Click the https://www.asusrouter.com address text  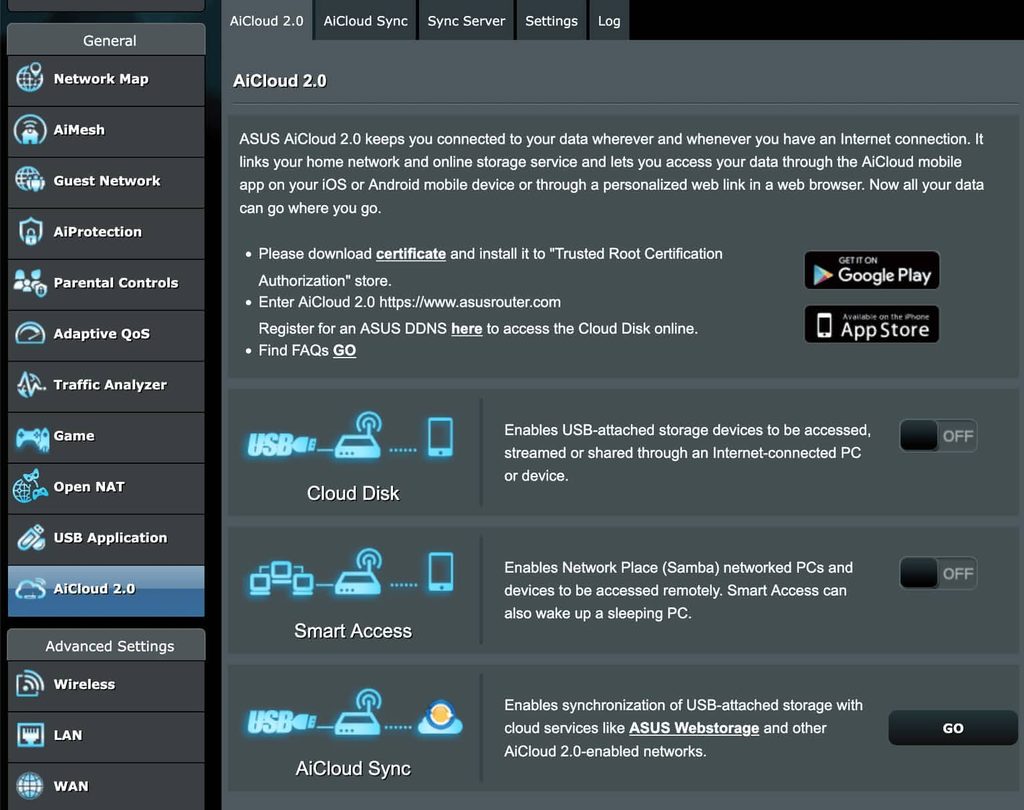click(470, 302)
